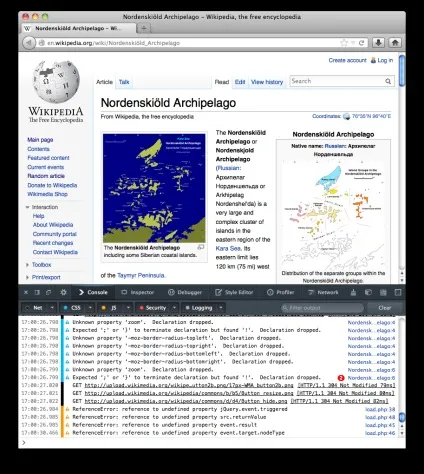Expand the Print/export sidebar section
This screenshot has height=474, width=424.
coord(27,277)
